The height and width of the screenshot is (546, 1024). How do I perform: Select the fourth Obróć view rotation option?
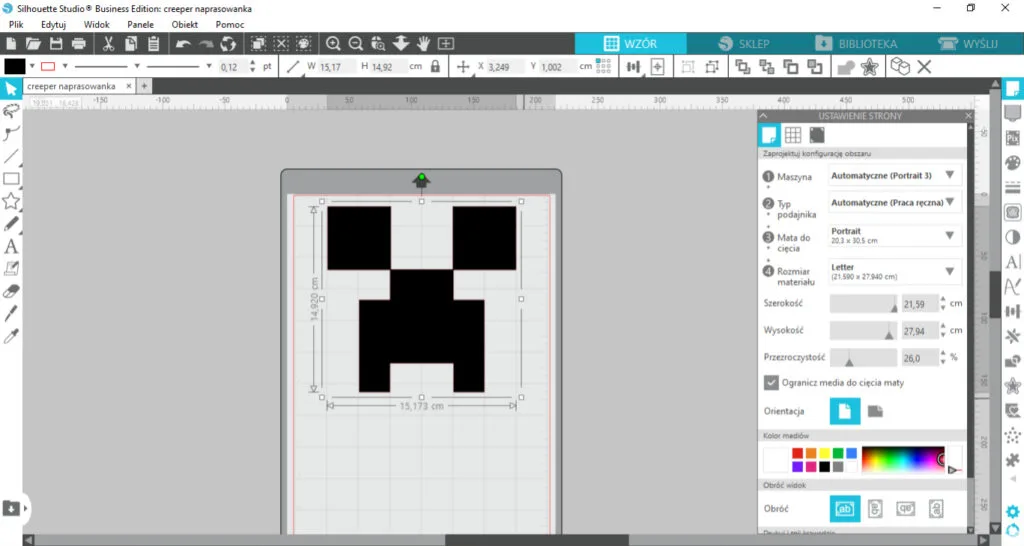click(x=936, y=509)
